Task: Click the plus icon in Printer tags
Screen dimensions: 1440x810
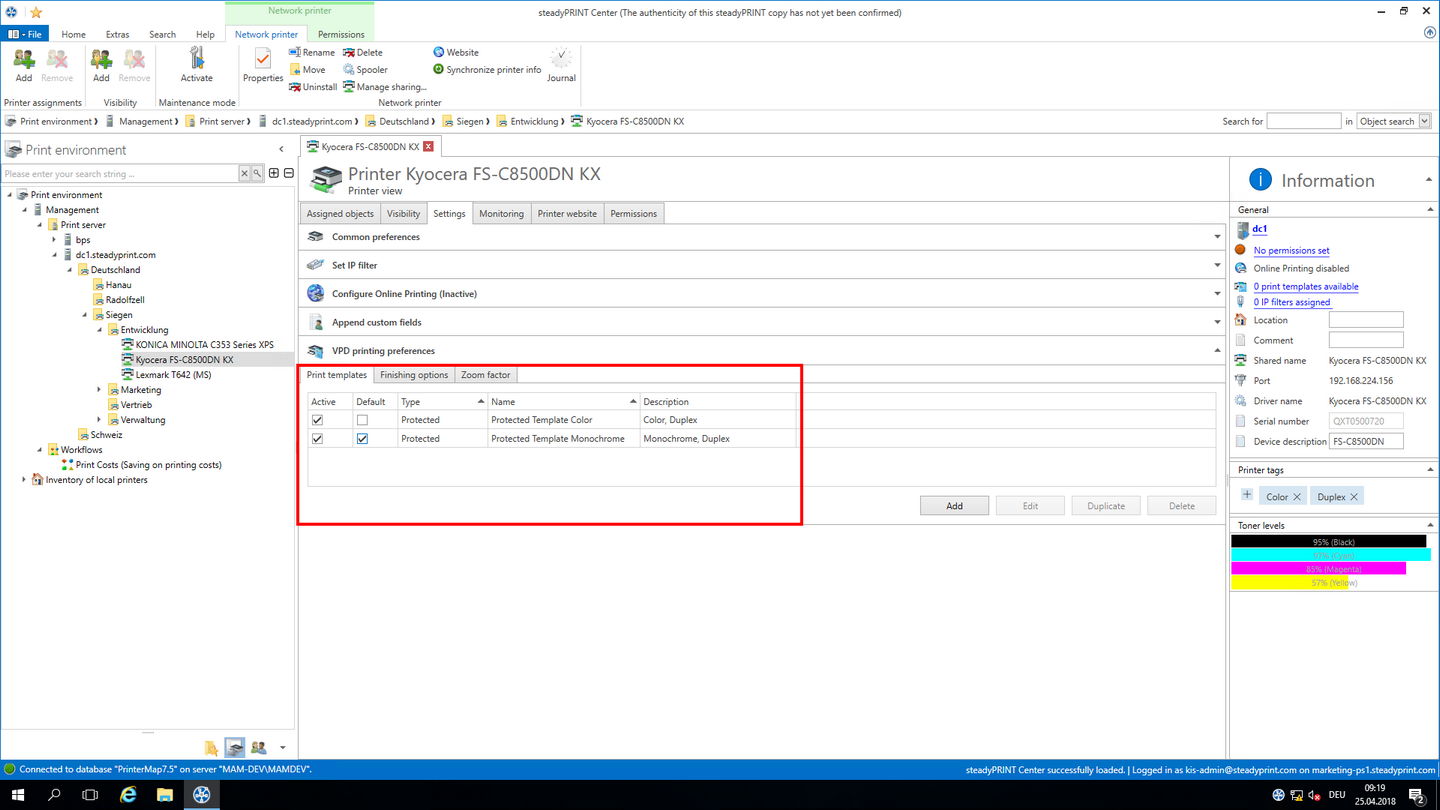Action: (x=1247, y=495)
